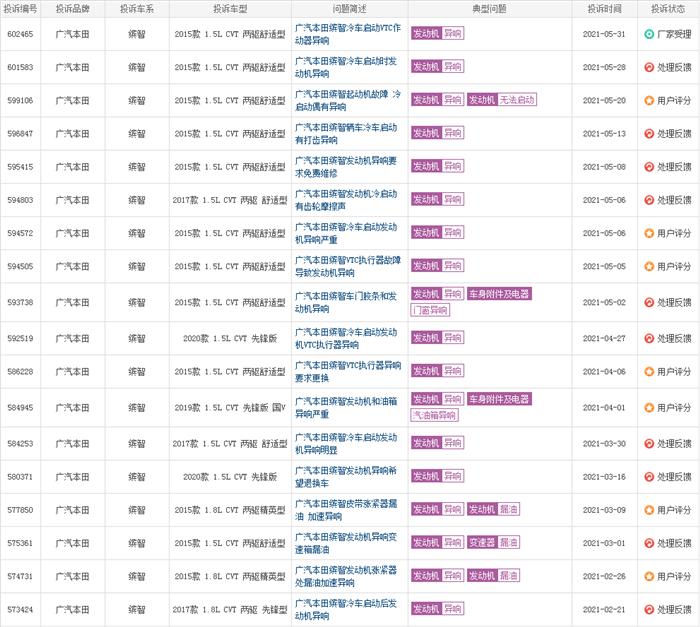
Task: Click the green 厂家受理 status icon for complaint 602465
Action: [x=649, y=34]
